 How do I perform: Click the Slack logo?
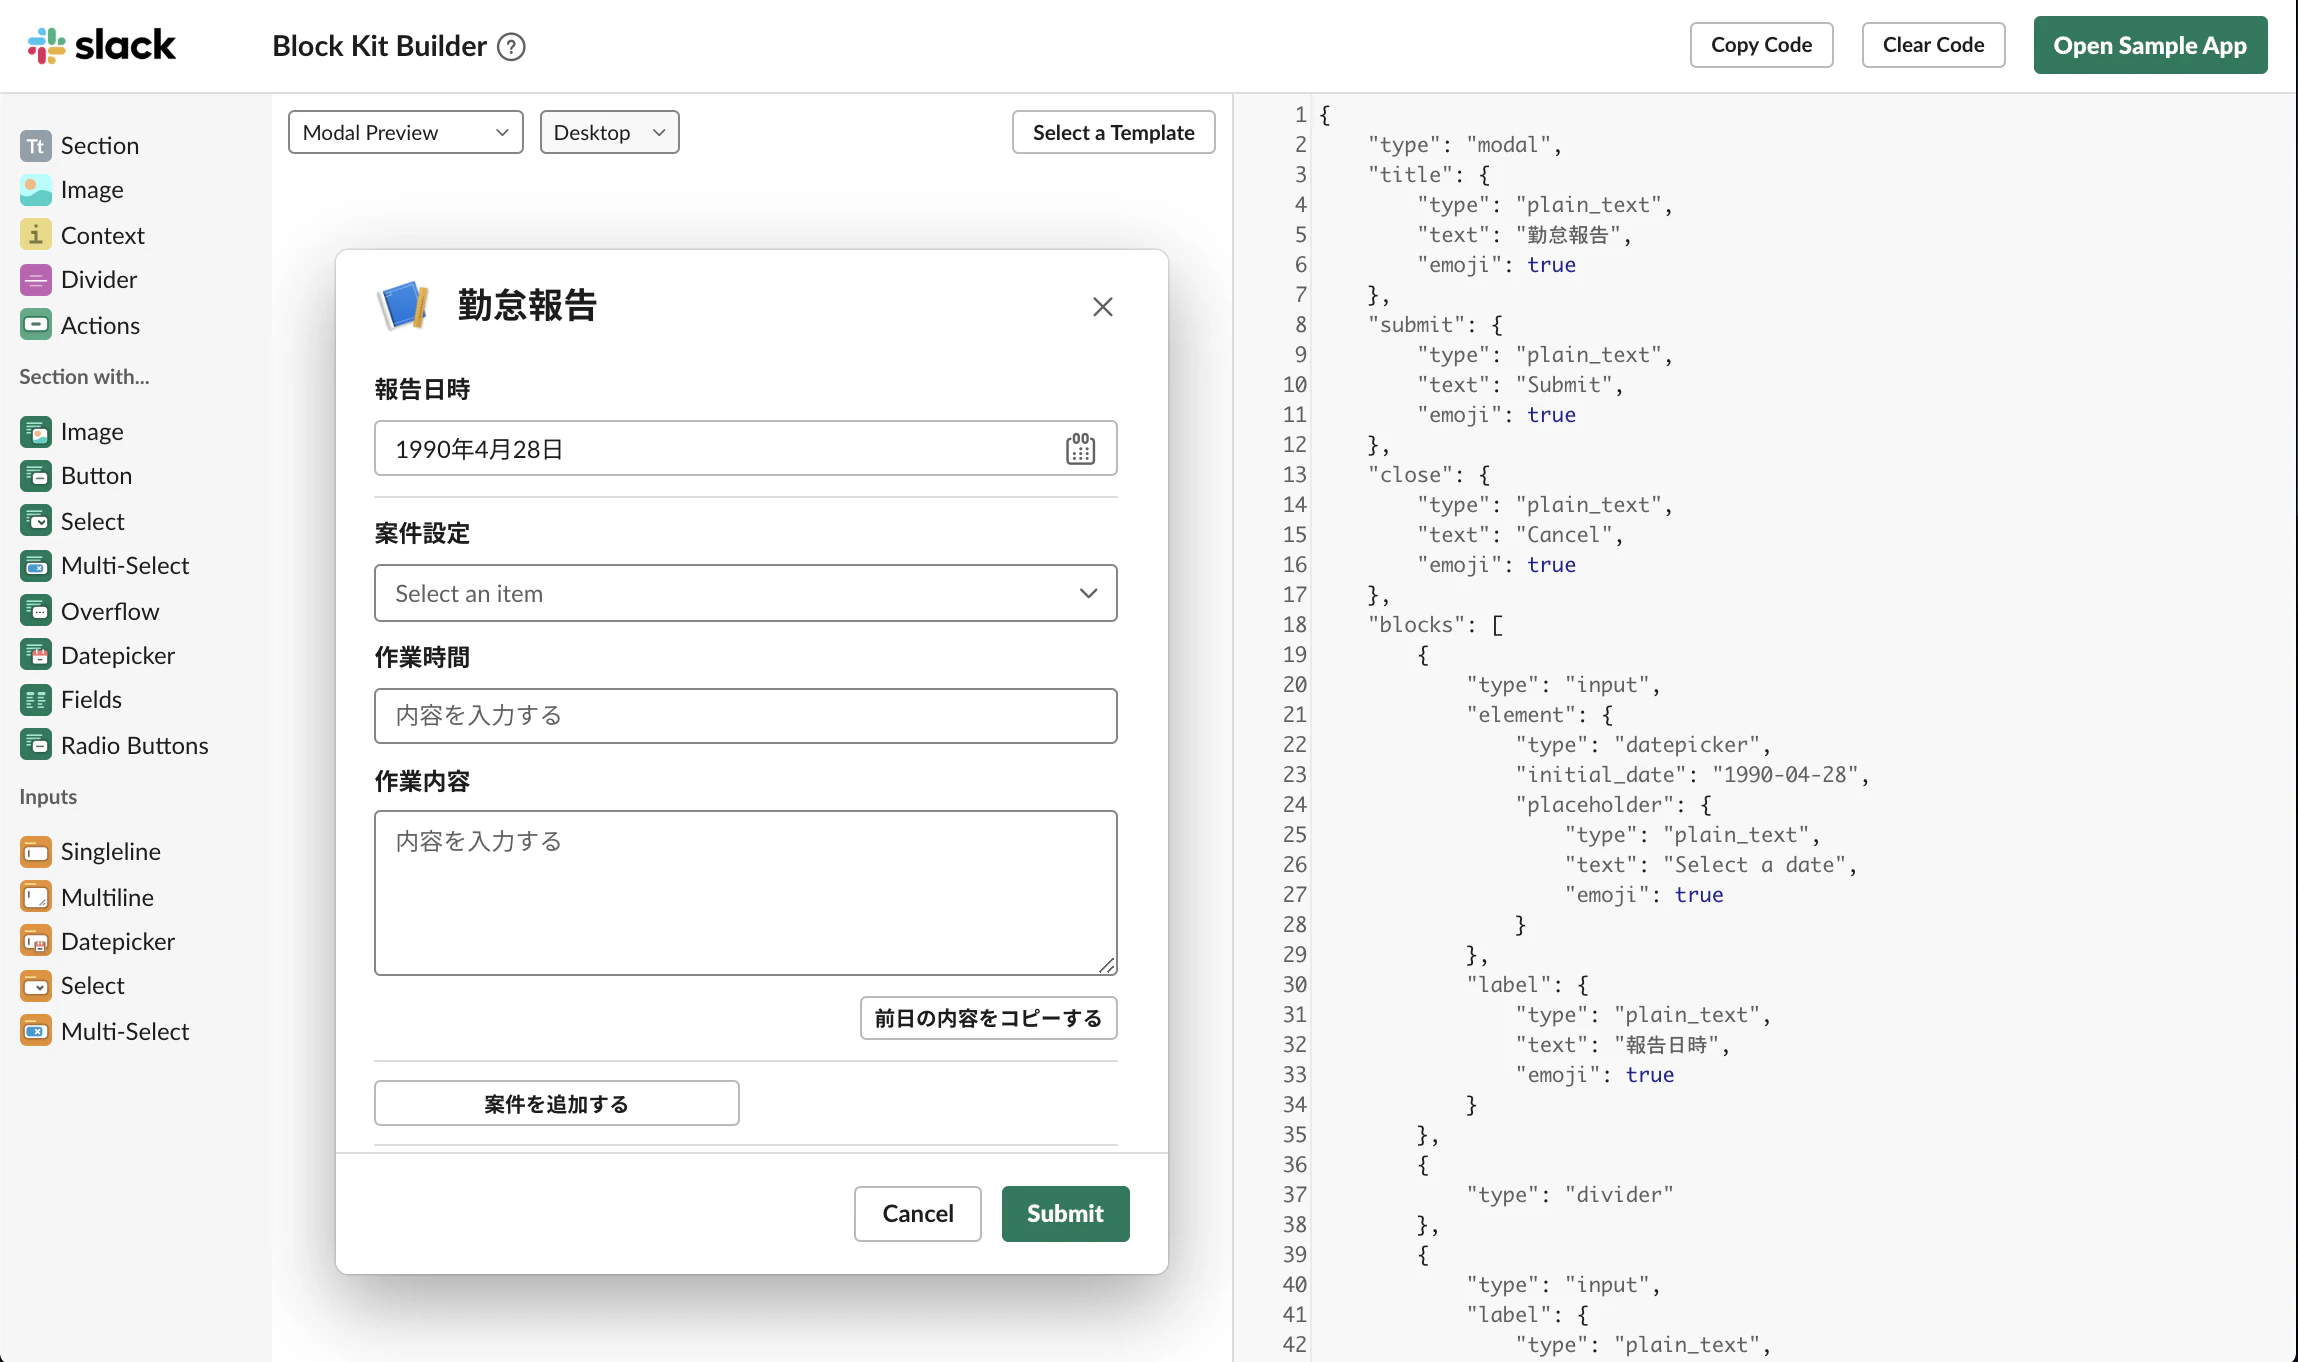pyautogui.click(x=101, y=45)
